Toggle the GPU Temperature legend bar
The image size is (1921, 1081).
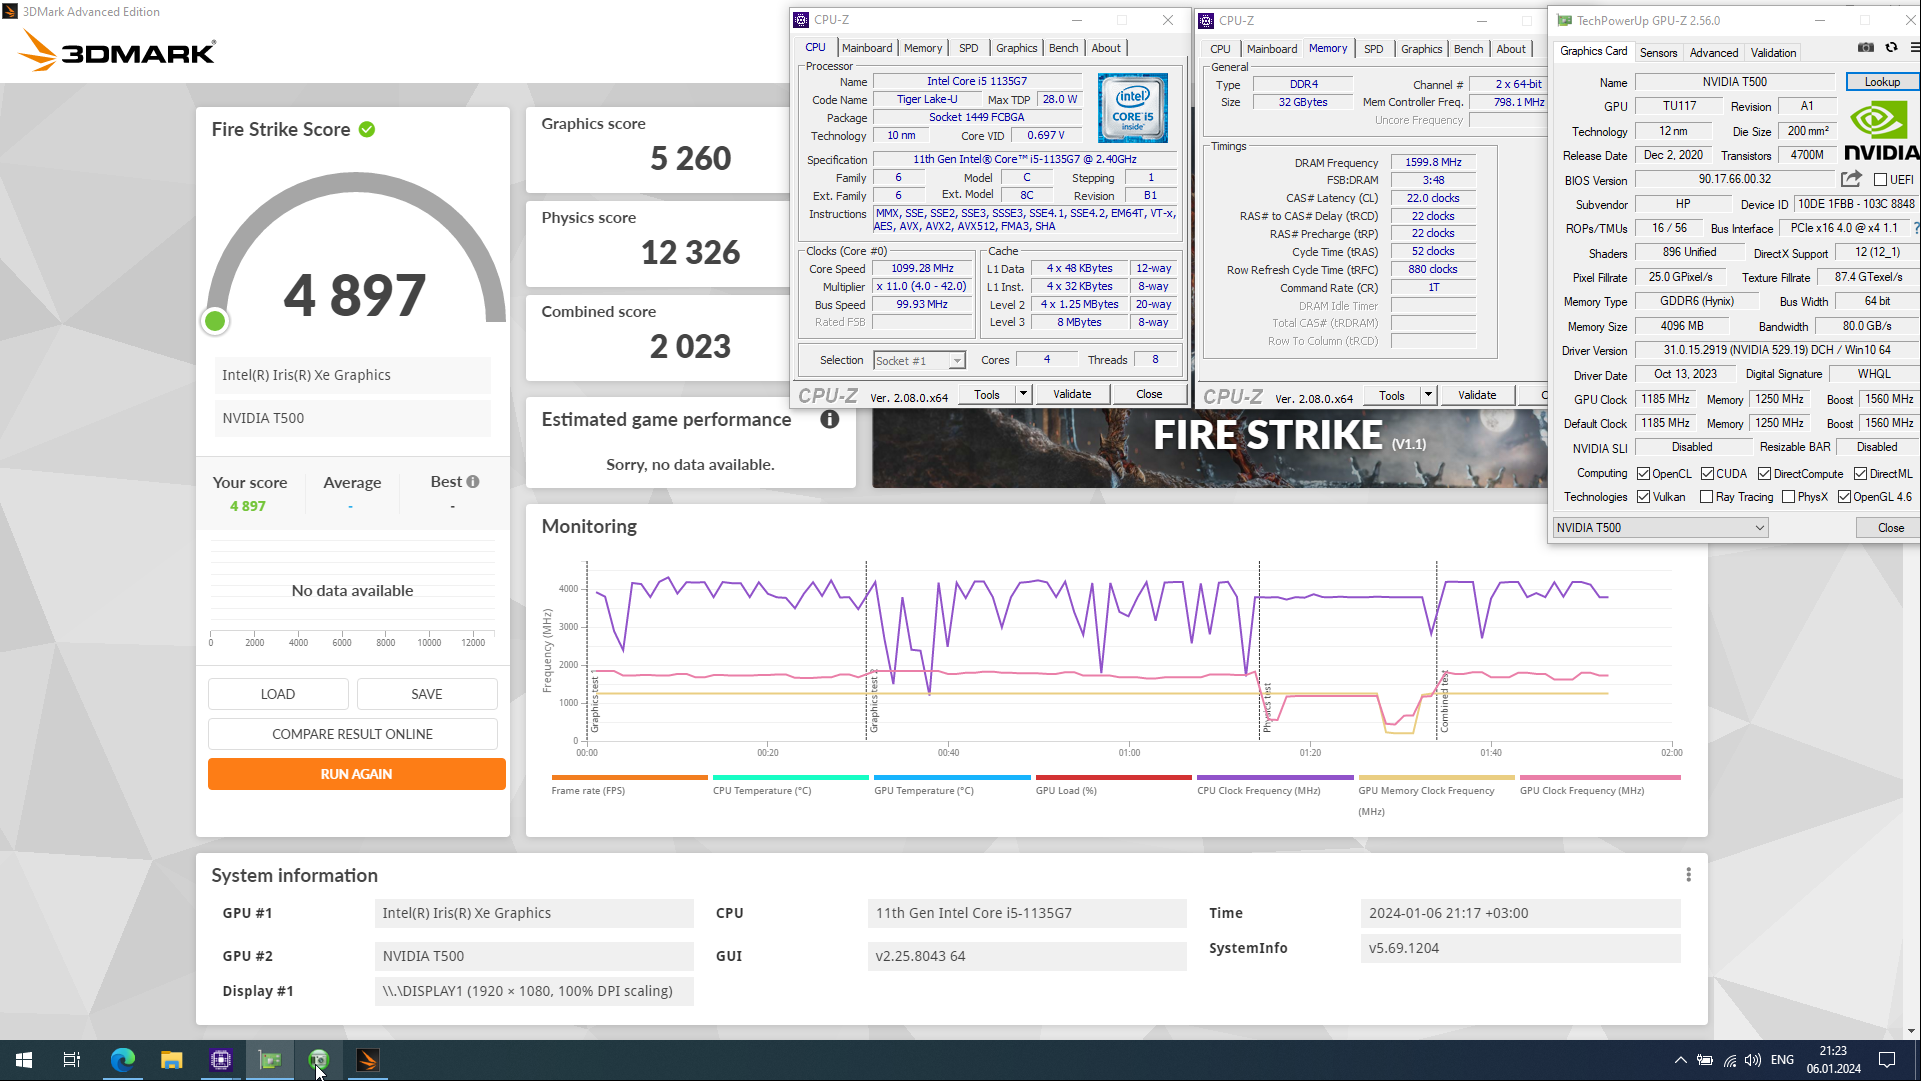click(952, 777)
